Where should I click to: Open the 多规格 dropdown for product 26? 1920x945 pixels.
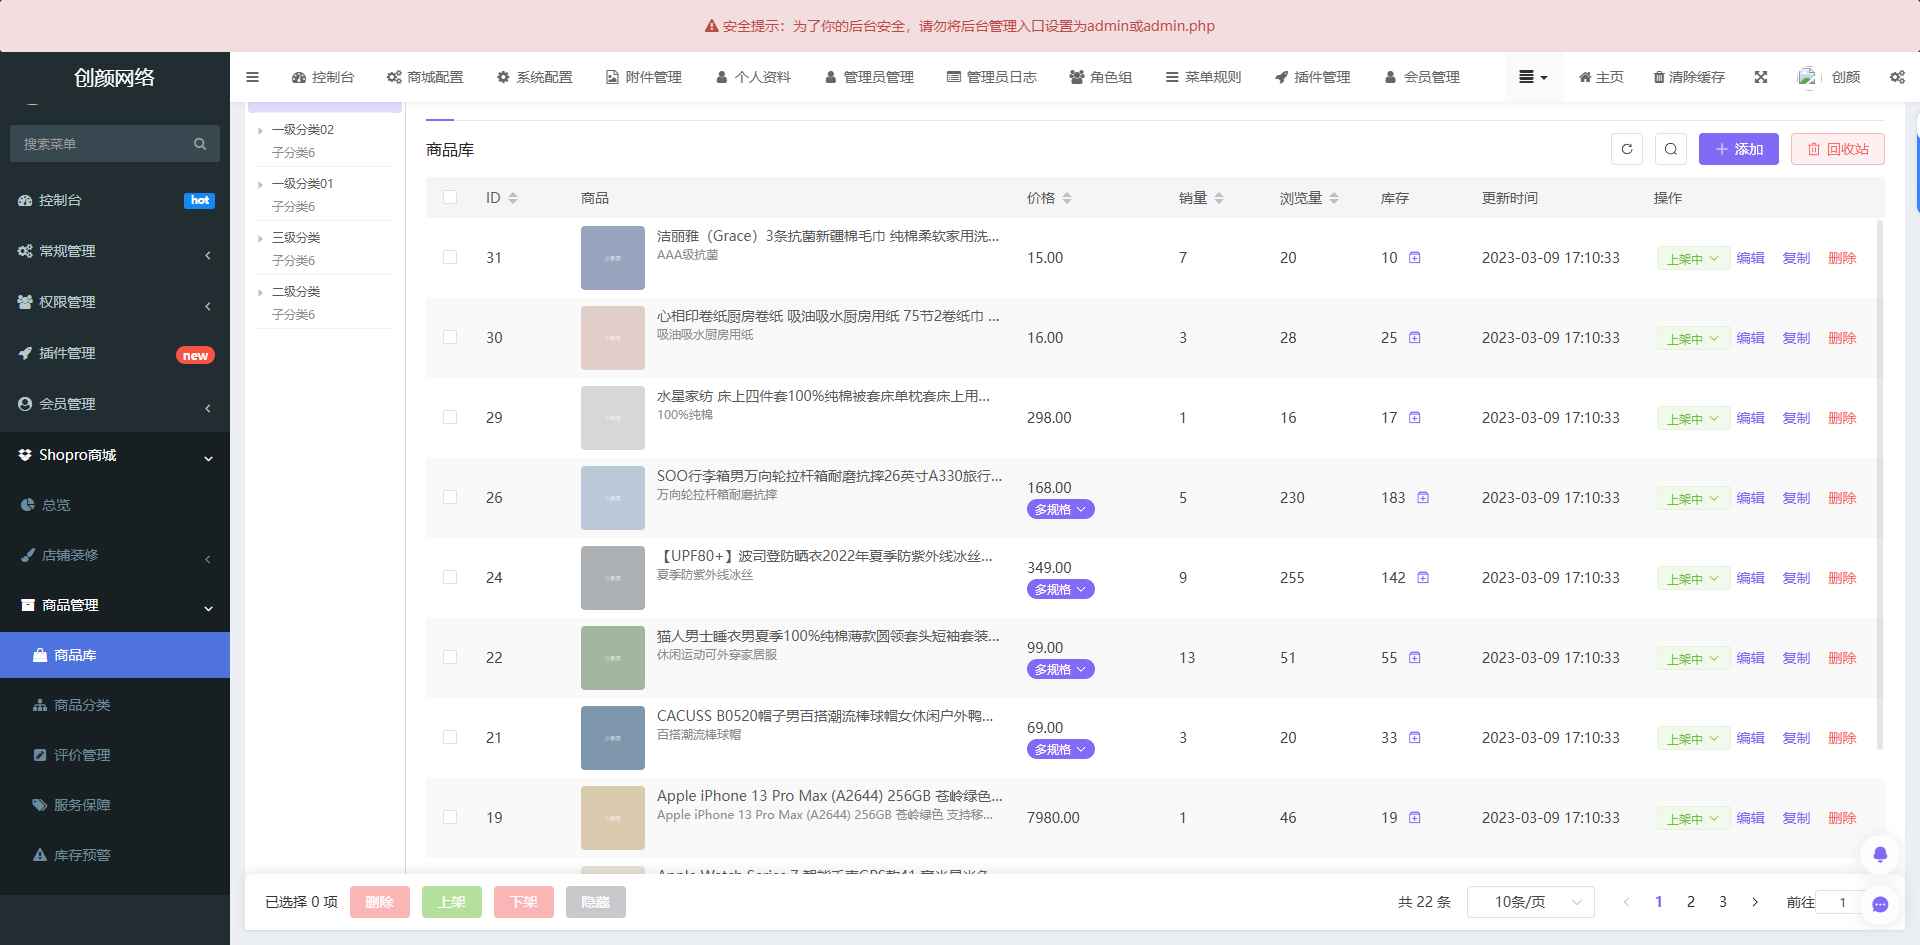click(x=1060, y=509)
